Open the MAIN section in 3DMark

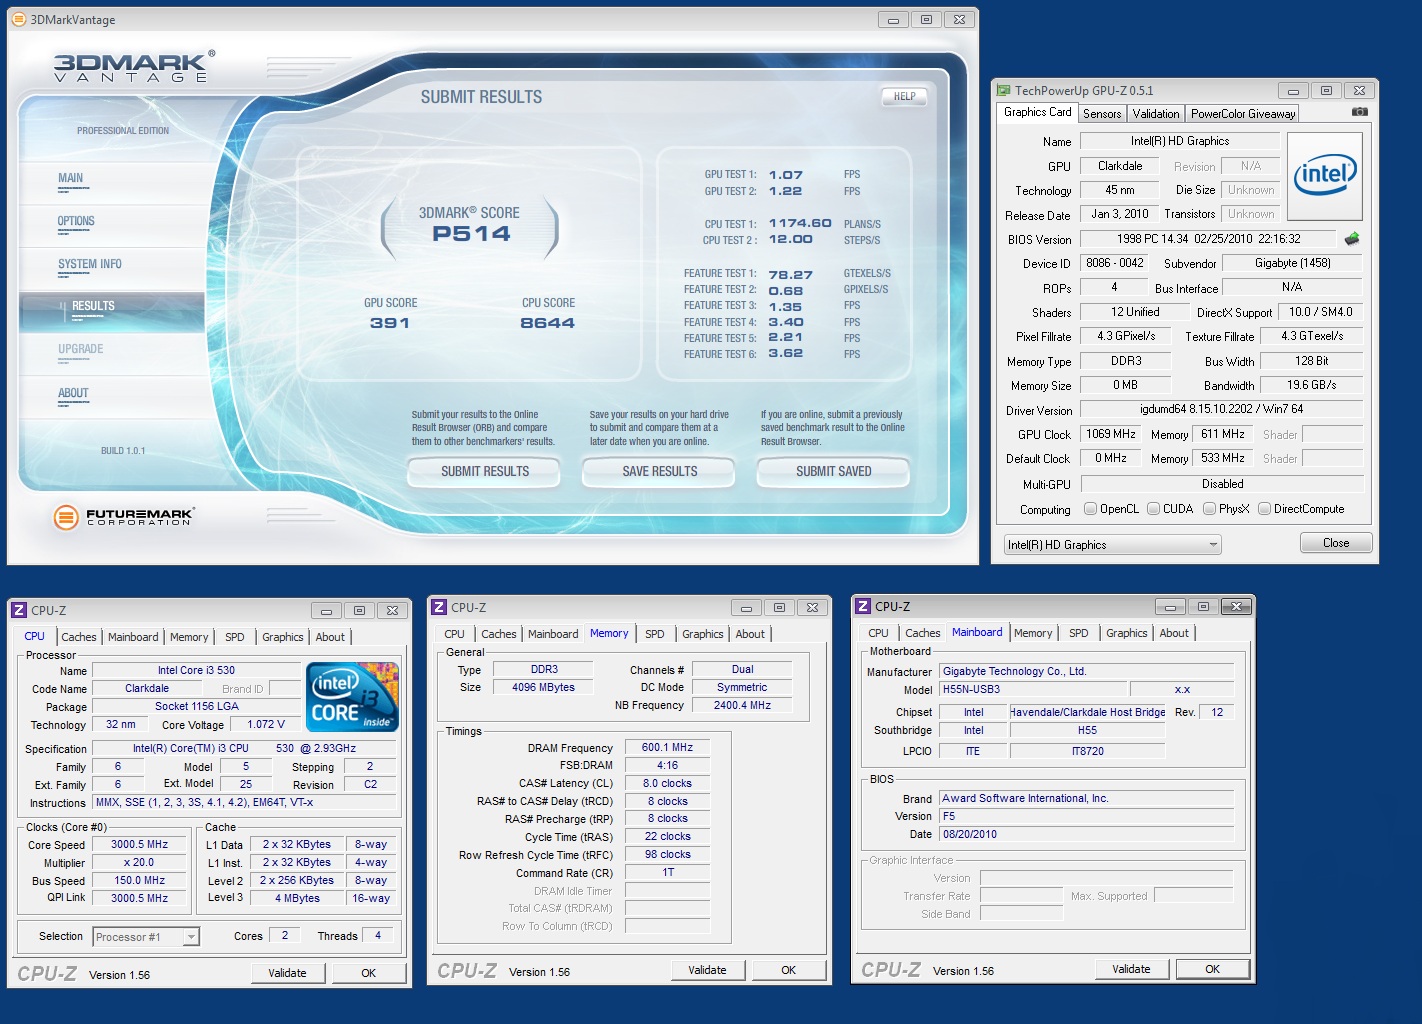click(71, 179)
